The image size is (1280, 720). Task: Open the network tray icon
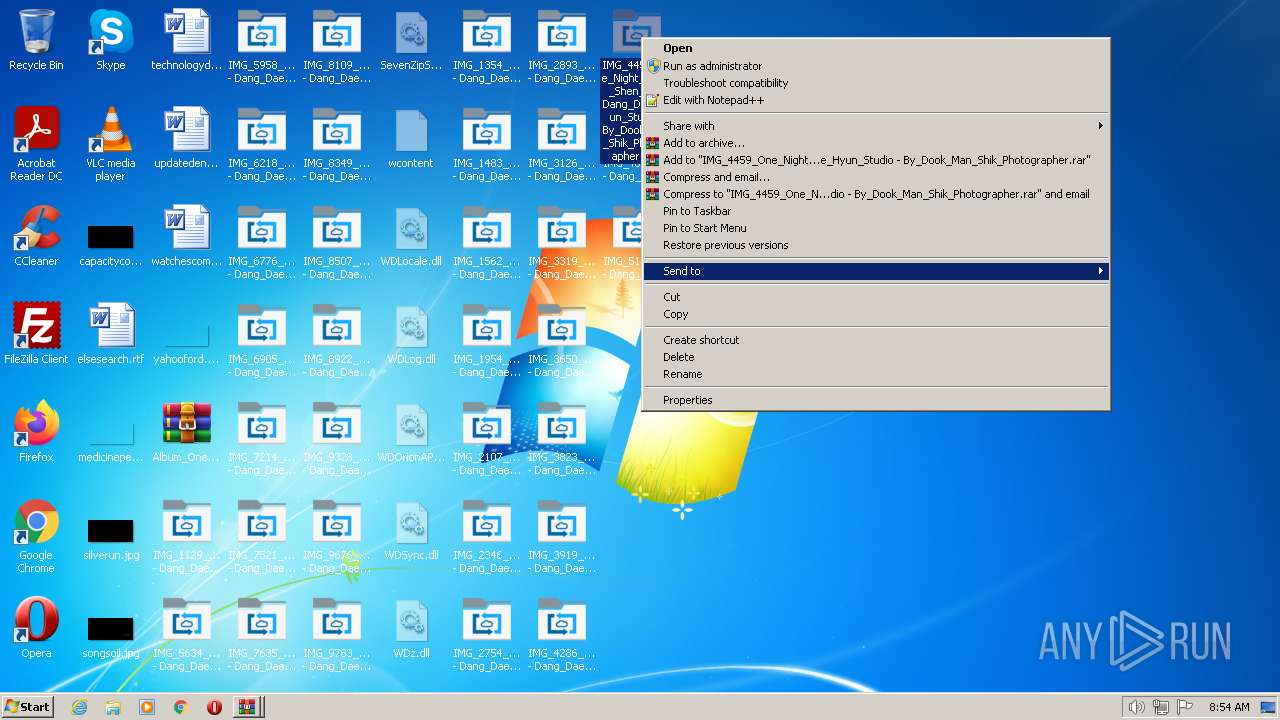[1161, 707]
